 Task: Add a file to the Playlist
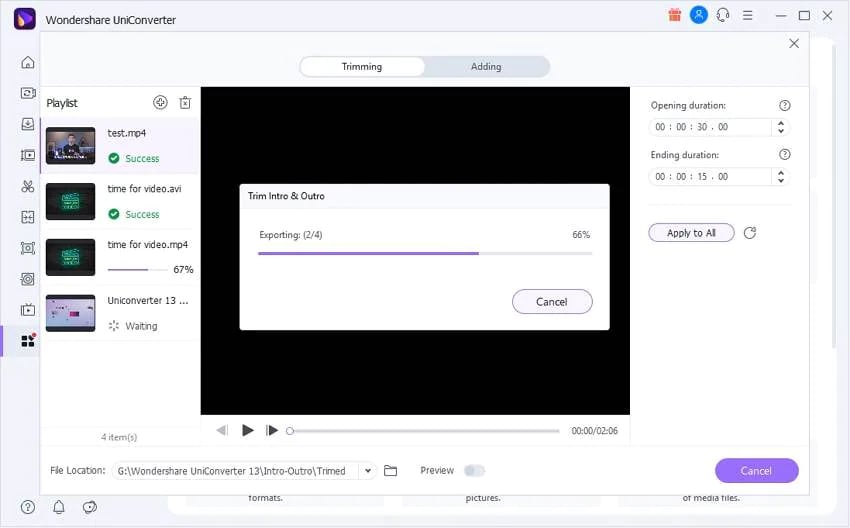point(160,102)
